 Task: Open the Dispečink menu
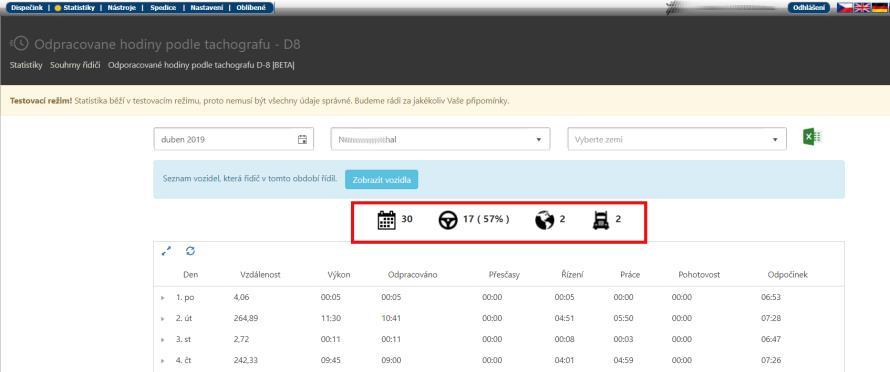(27, 7)
